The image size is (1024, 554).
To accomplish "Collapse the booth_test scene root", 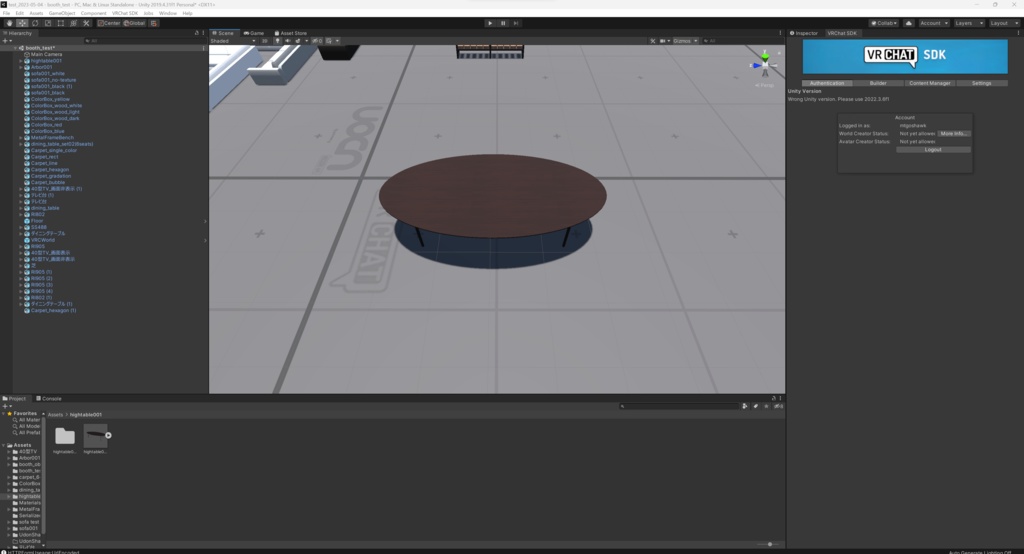I will (x=15, y=48).
